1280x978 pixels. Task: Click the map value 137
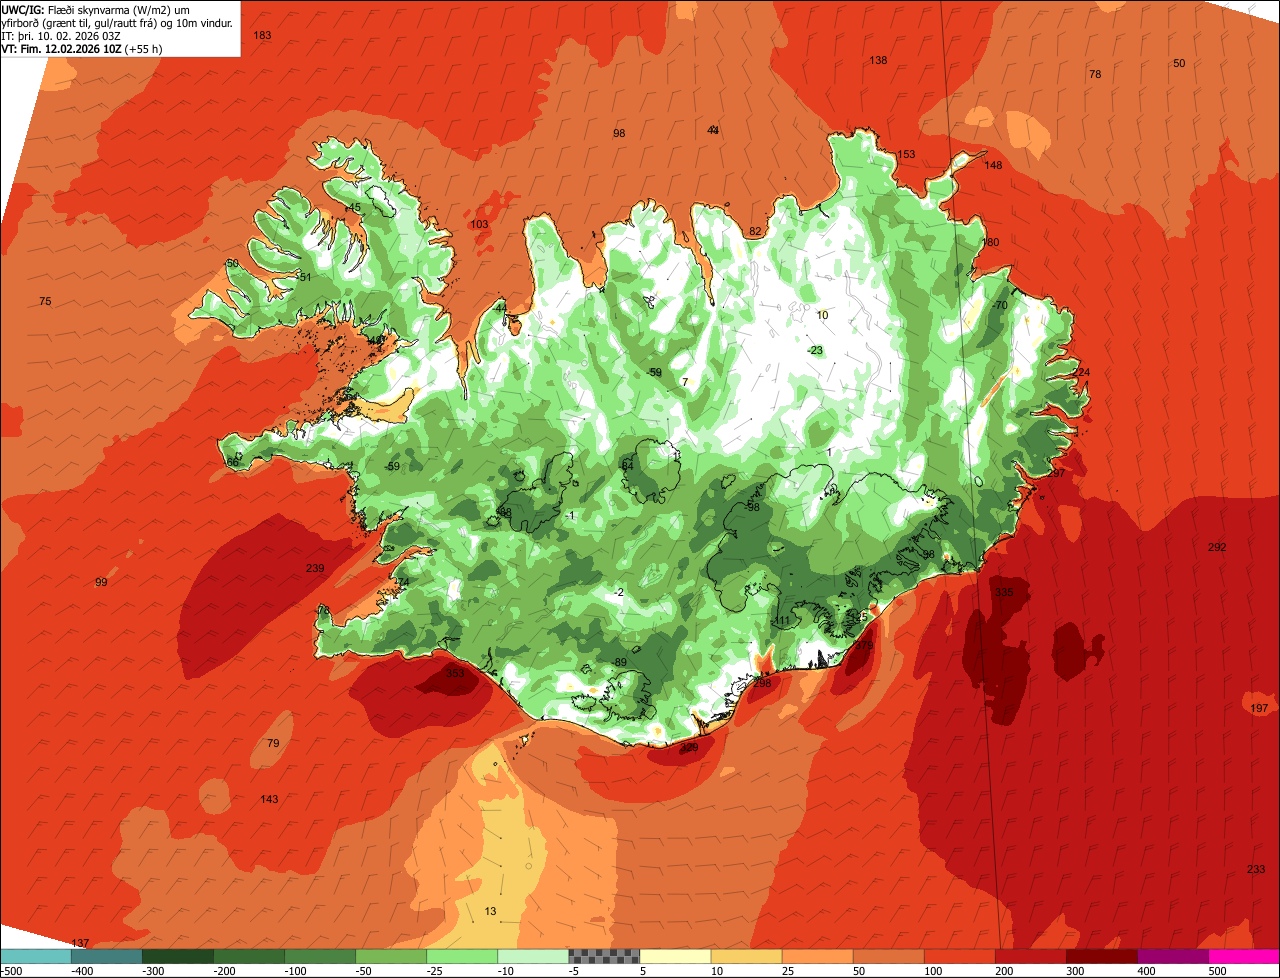[x=81, y=943]
